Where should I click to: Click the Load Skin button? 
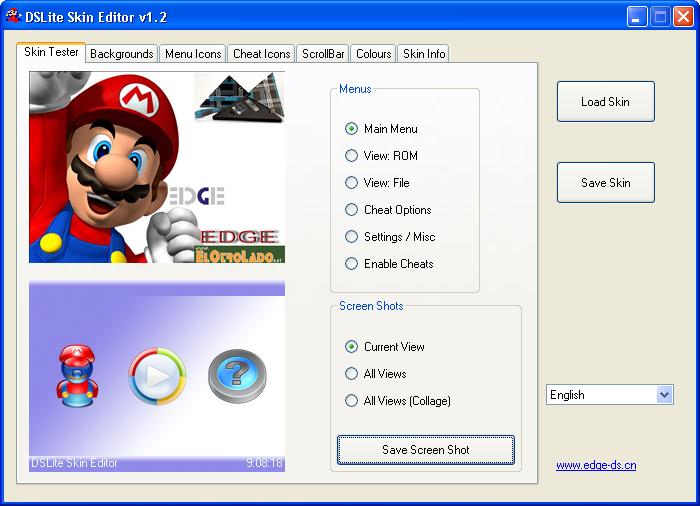(x=606, y=102)
